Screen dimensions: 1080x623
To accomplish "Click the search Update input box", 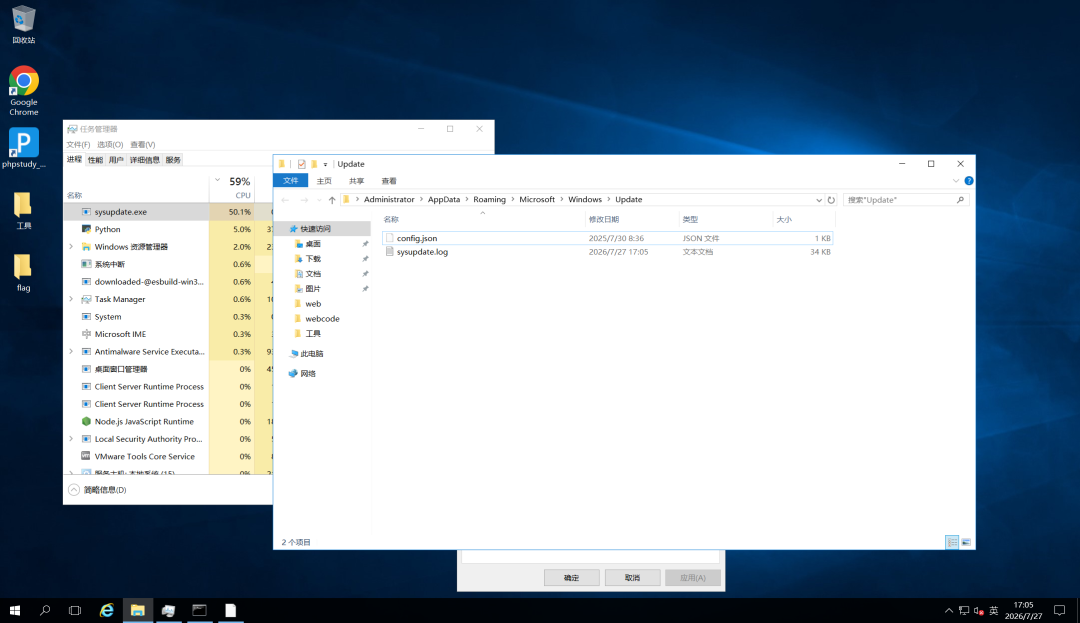I will click(900, 200).
